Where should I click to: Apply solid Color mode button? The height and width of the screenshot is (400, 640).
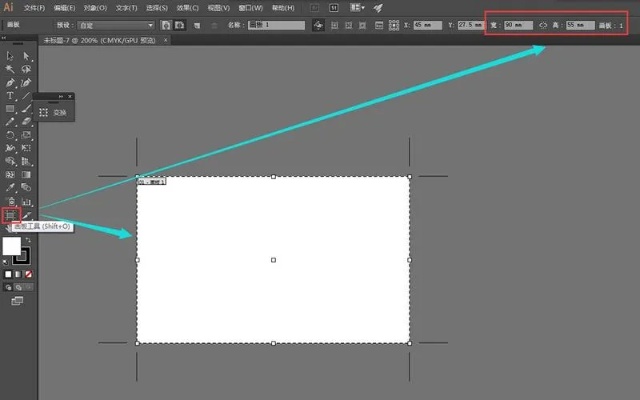click(8, 274)
